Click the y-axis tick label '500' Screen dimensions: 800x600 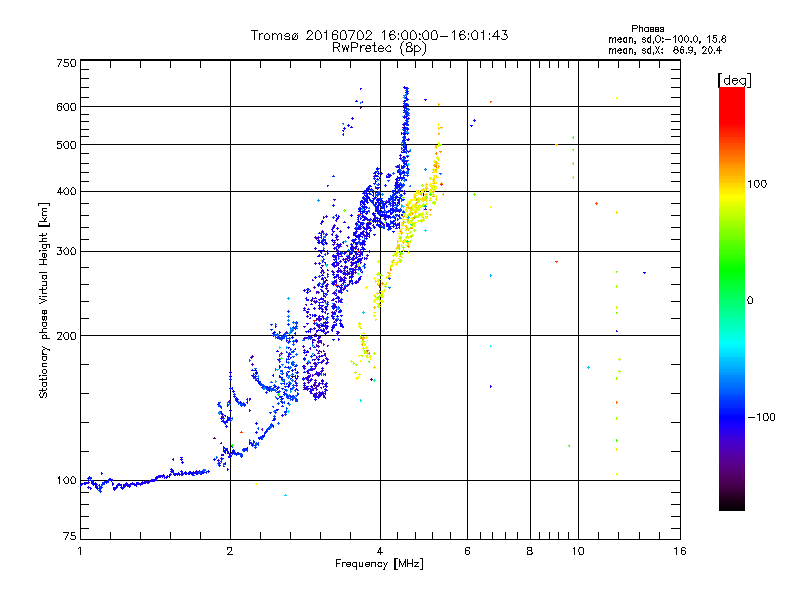click(x=66, y=145)
